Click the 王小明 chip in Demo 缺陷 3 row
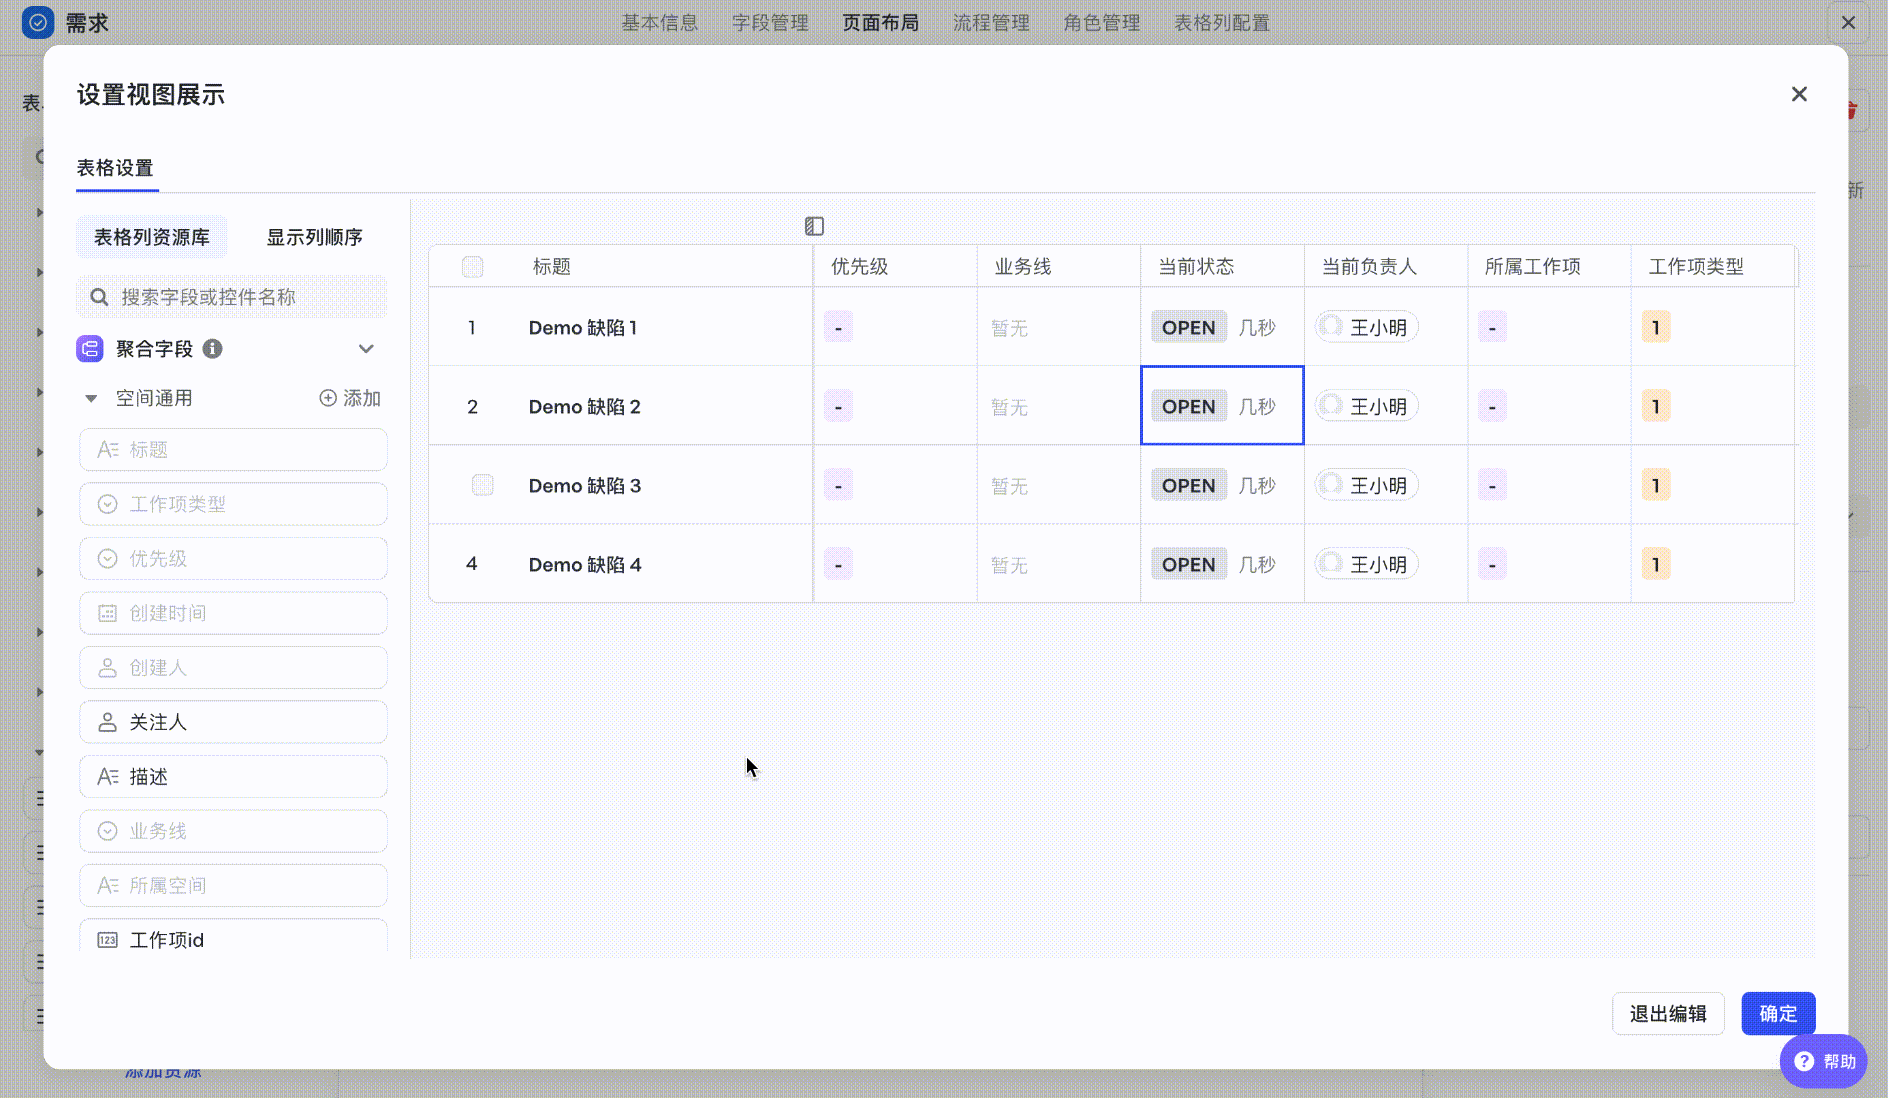 tap(1366, 485)
